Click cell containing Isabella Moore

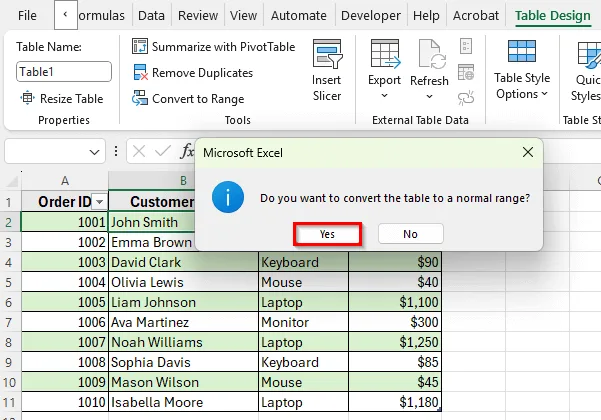[x=183, y=402]
